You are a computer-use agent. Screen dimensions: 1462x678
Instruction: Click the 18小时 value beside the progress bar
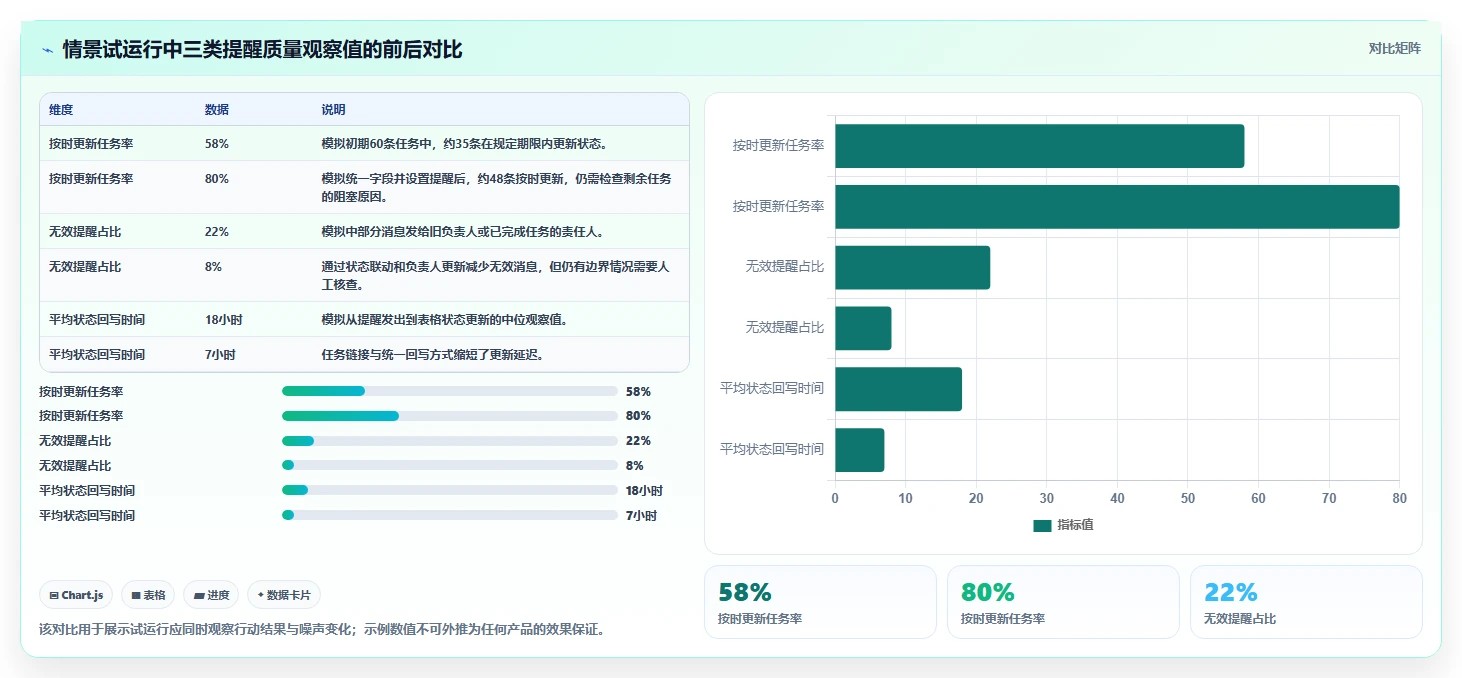coord(644,490)
